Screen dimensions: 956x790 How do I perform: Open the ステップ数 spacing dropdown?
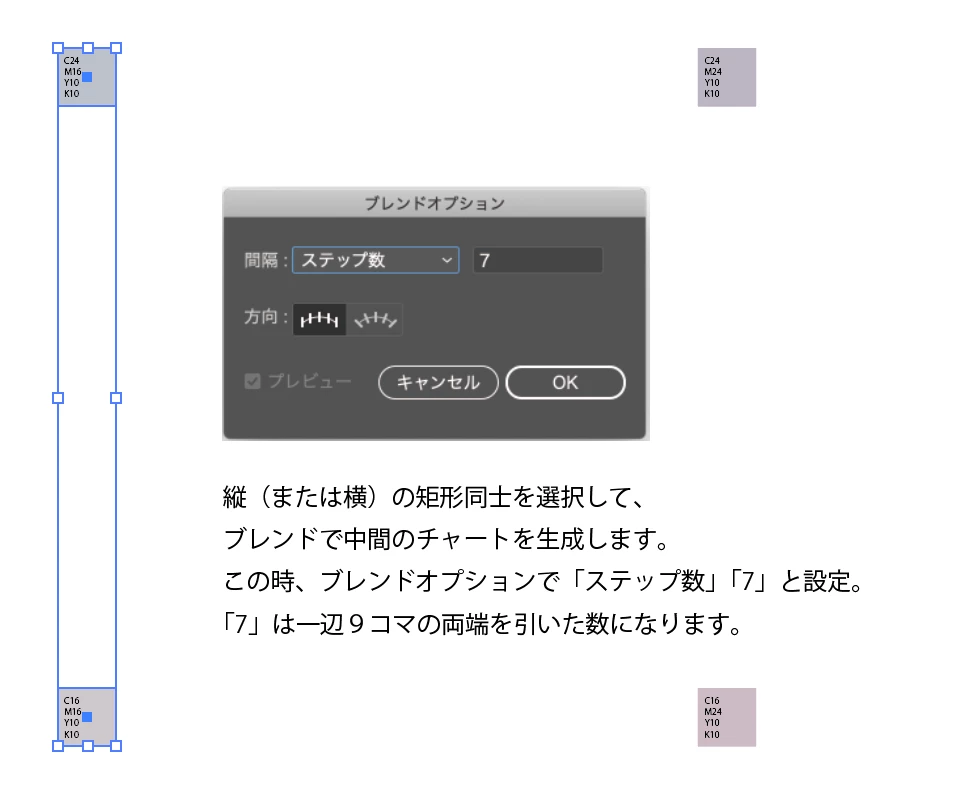(x=376, y=260)
